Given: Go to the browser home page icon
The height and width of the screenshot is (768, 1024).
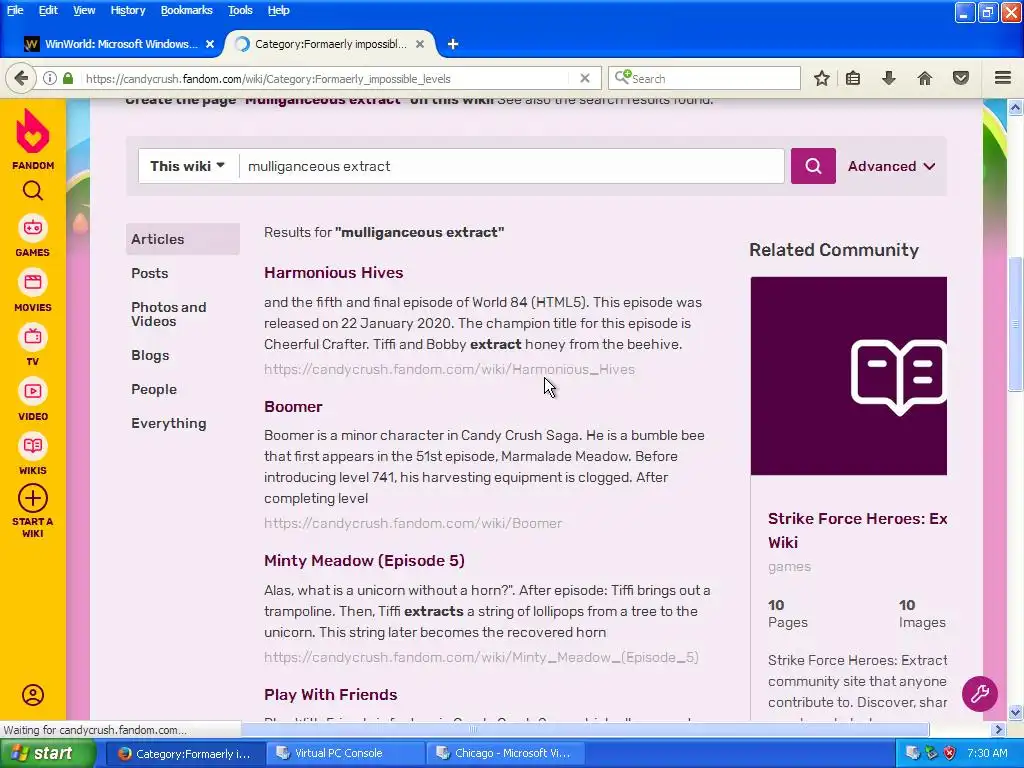Looking at the screenshot, I should click(925, 78).
